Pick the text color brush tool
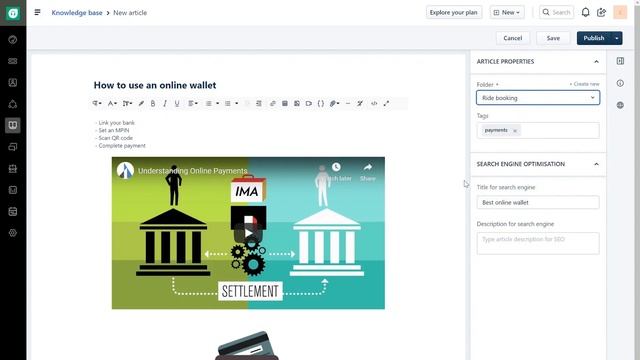640x360 pixels. point(141,104)
